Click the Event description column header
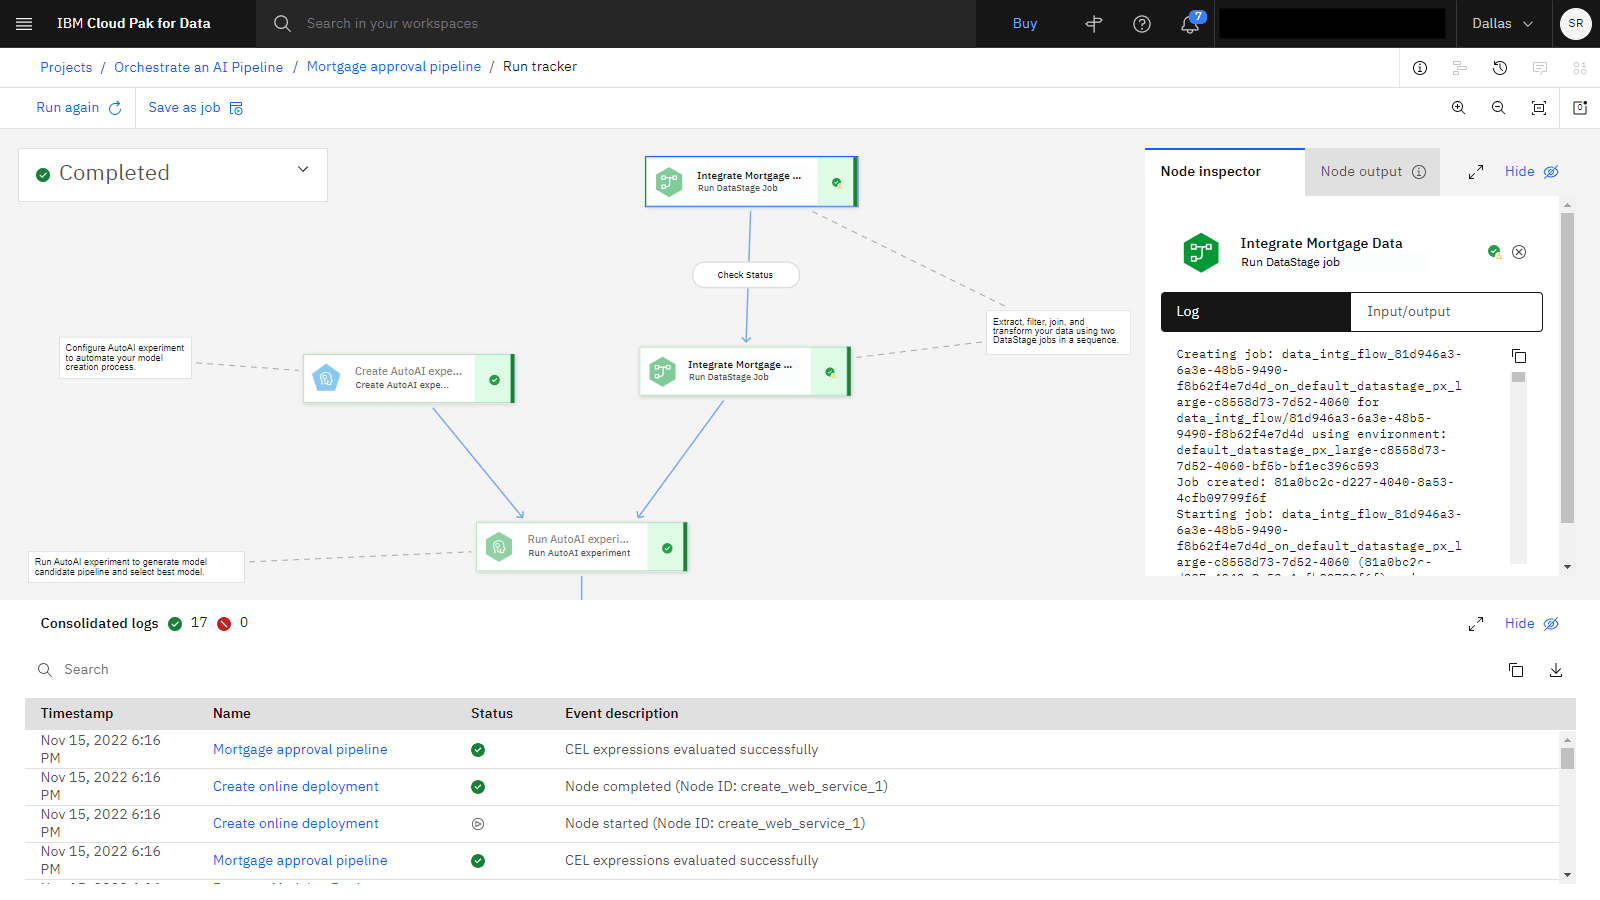1600x900 pixels. (621, 714)
